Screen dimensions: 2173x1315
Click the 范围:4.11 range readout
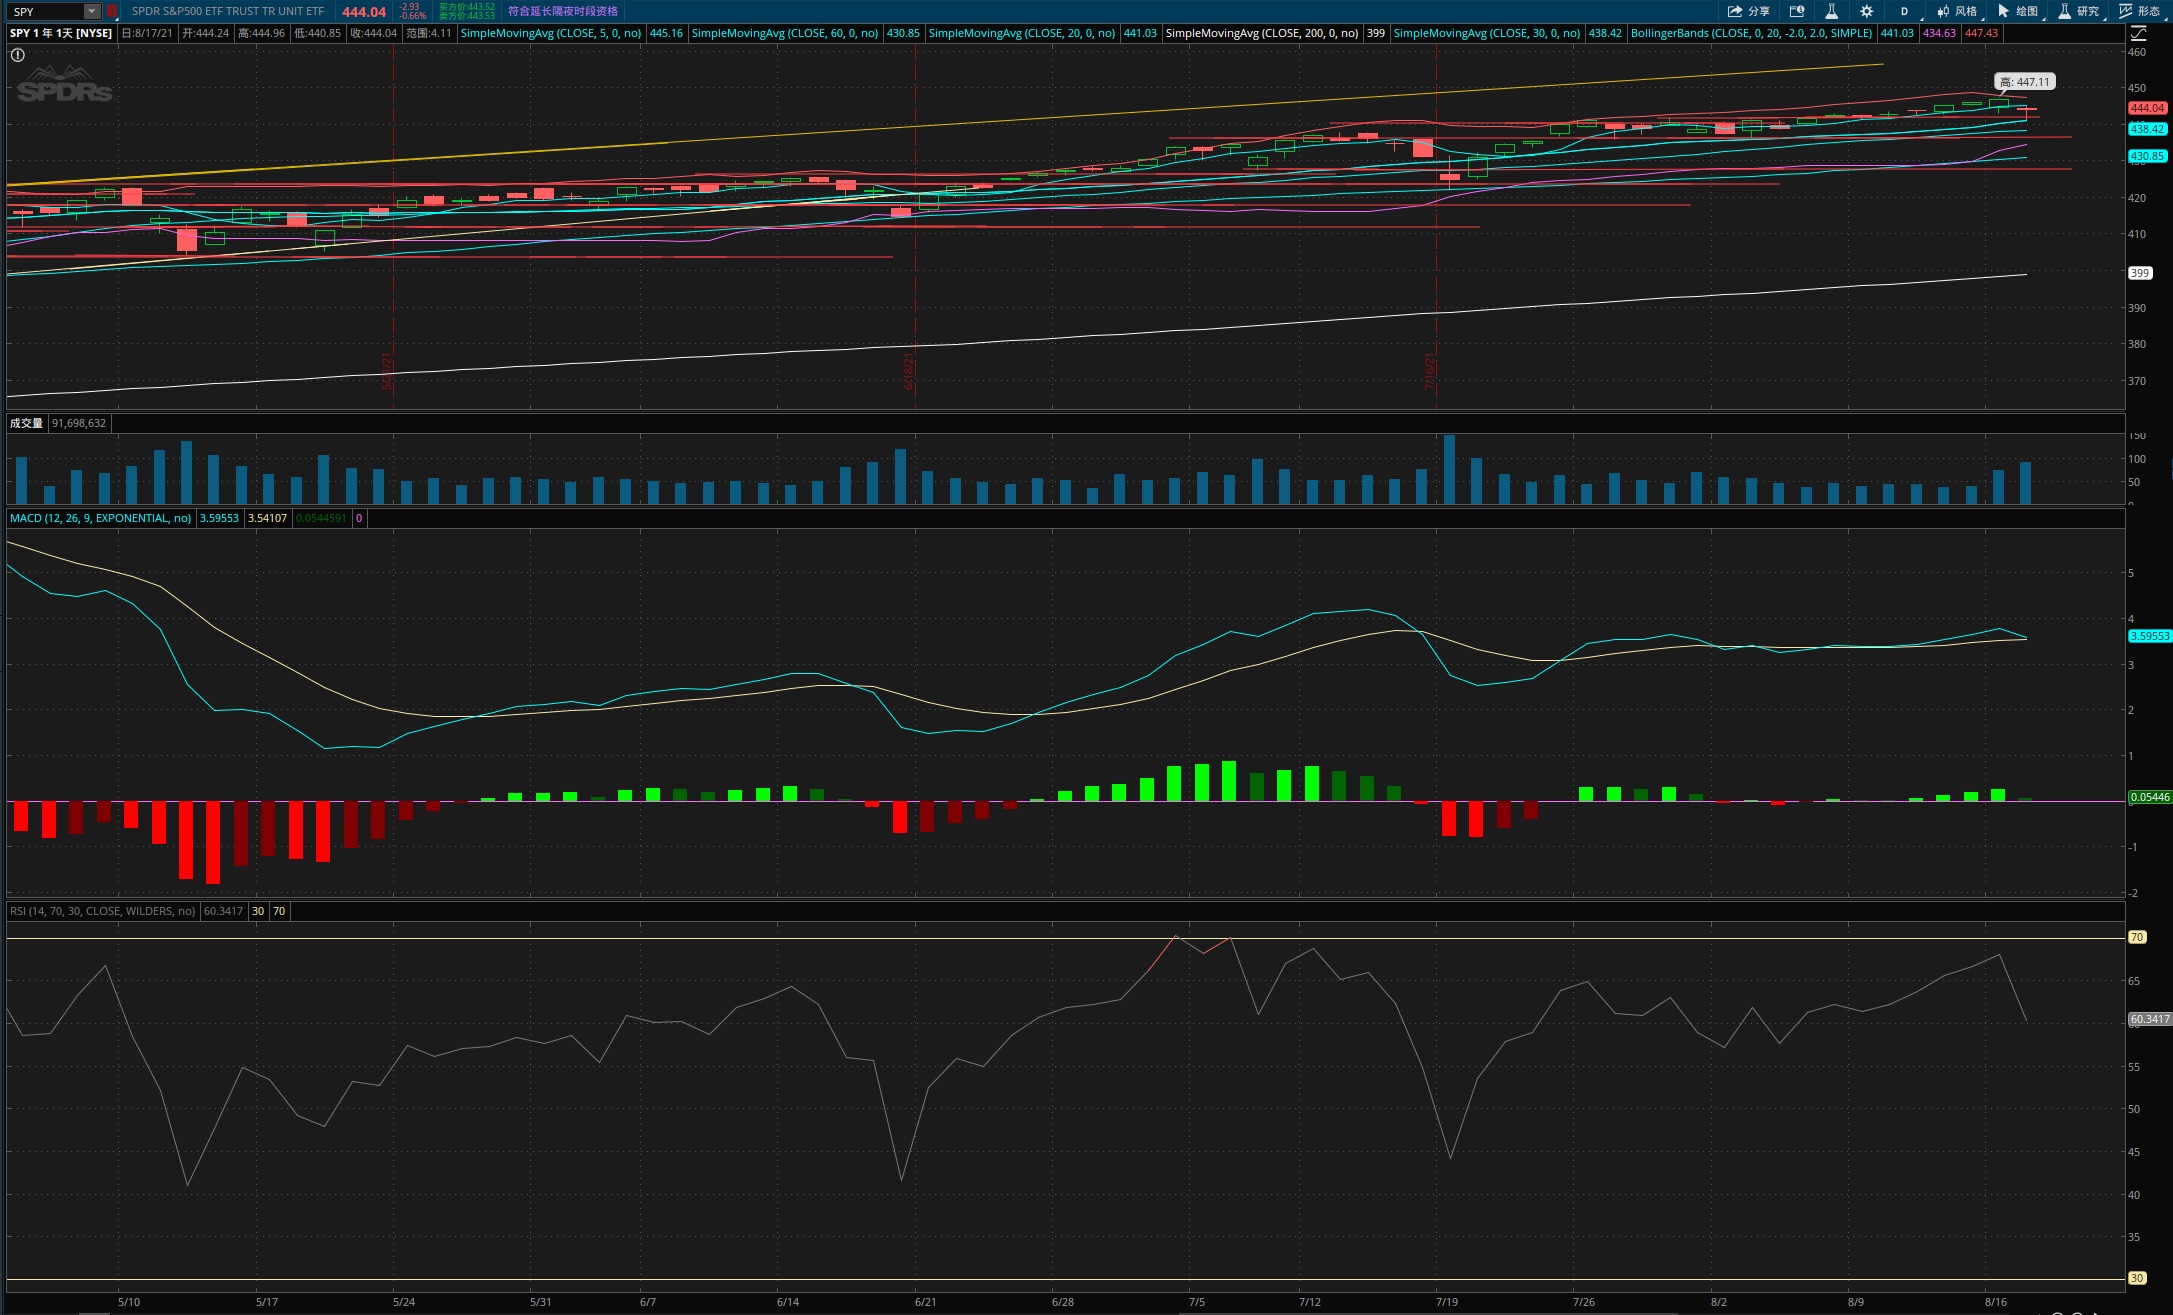click(429, 33)
